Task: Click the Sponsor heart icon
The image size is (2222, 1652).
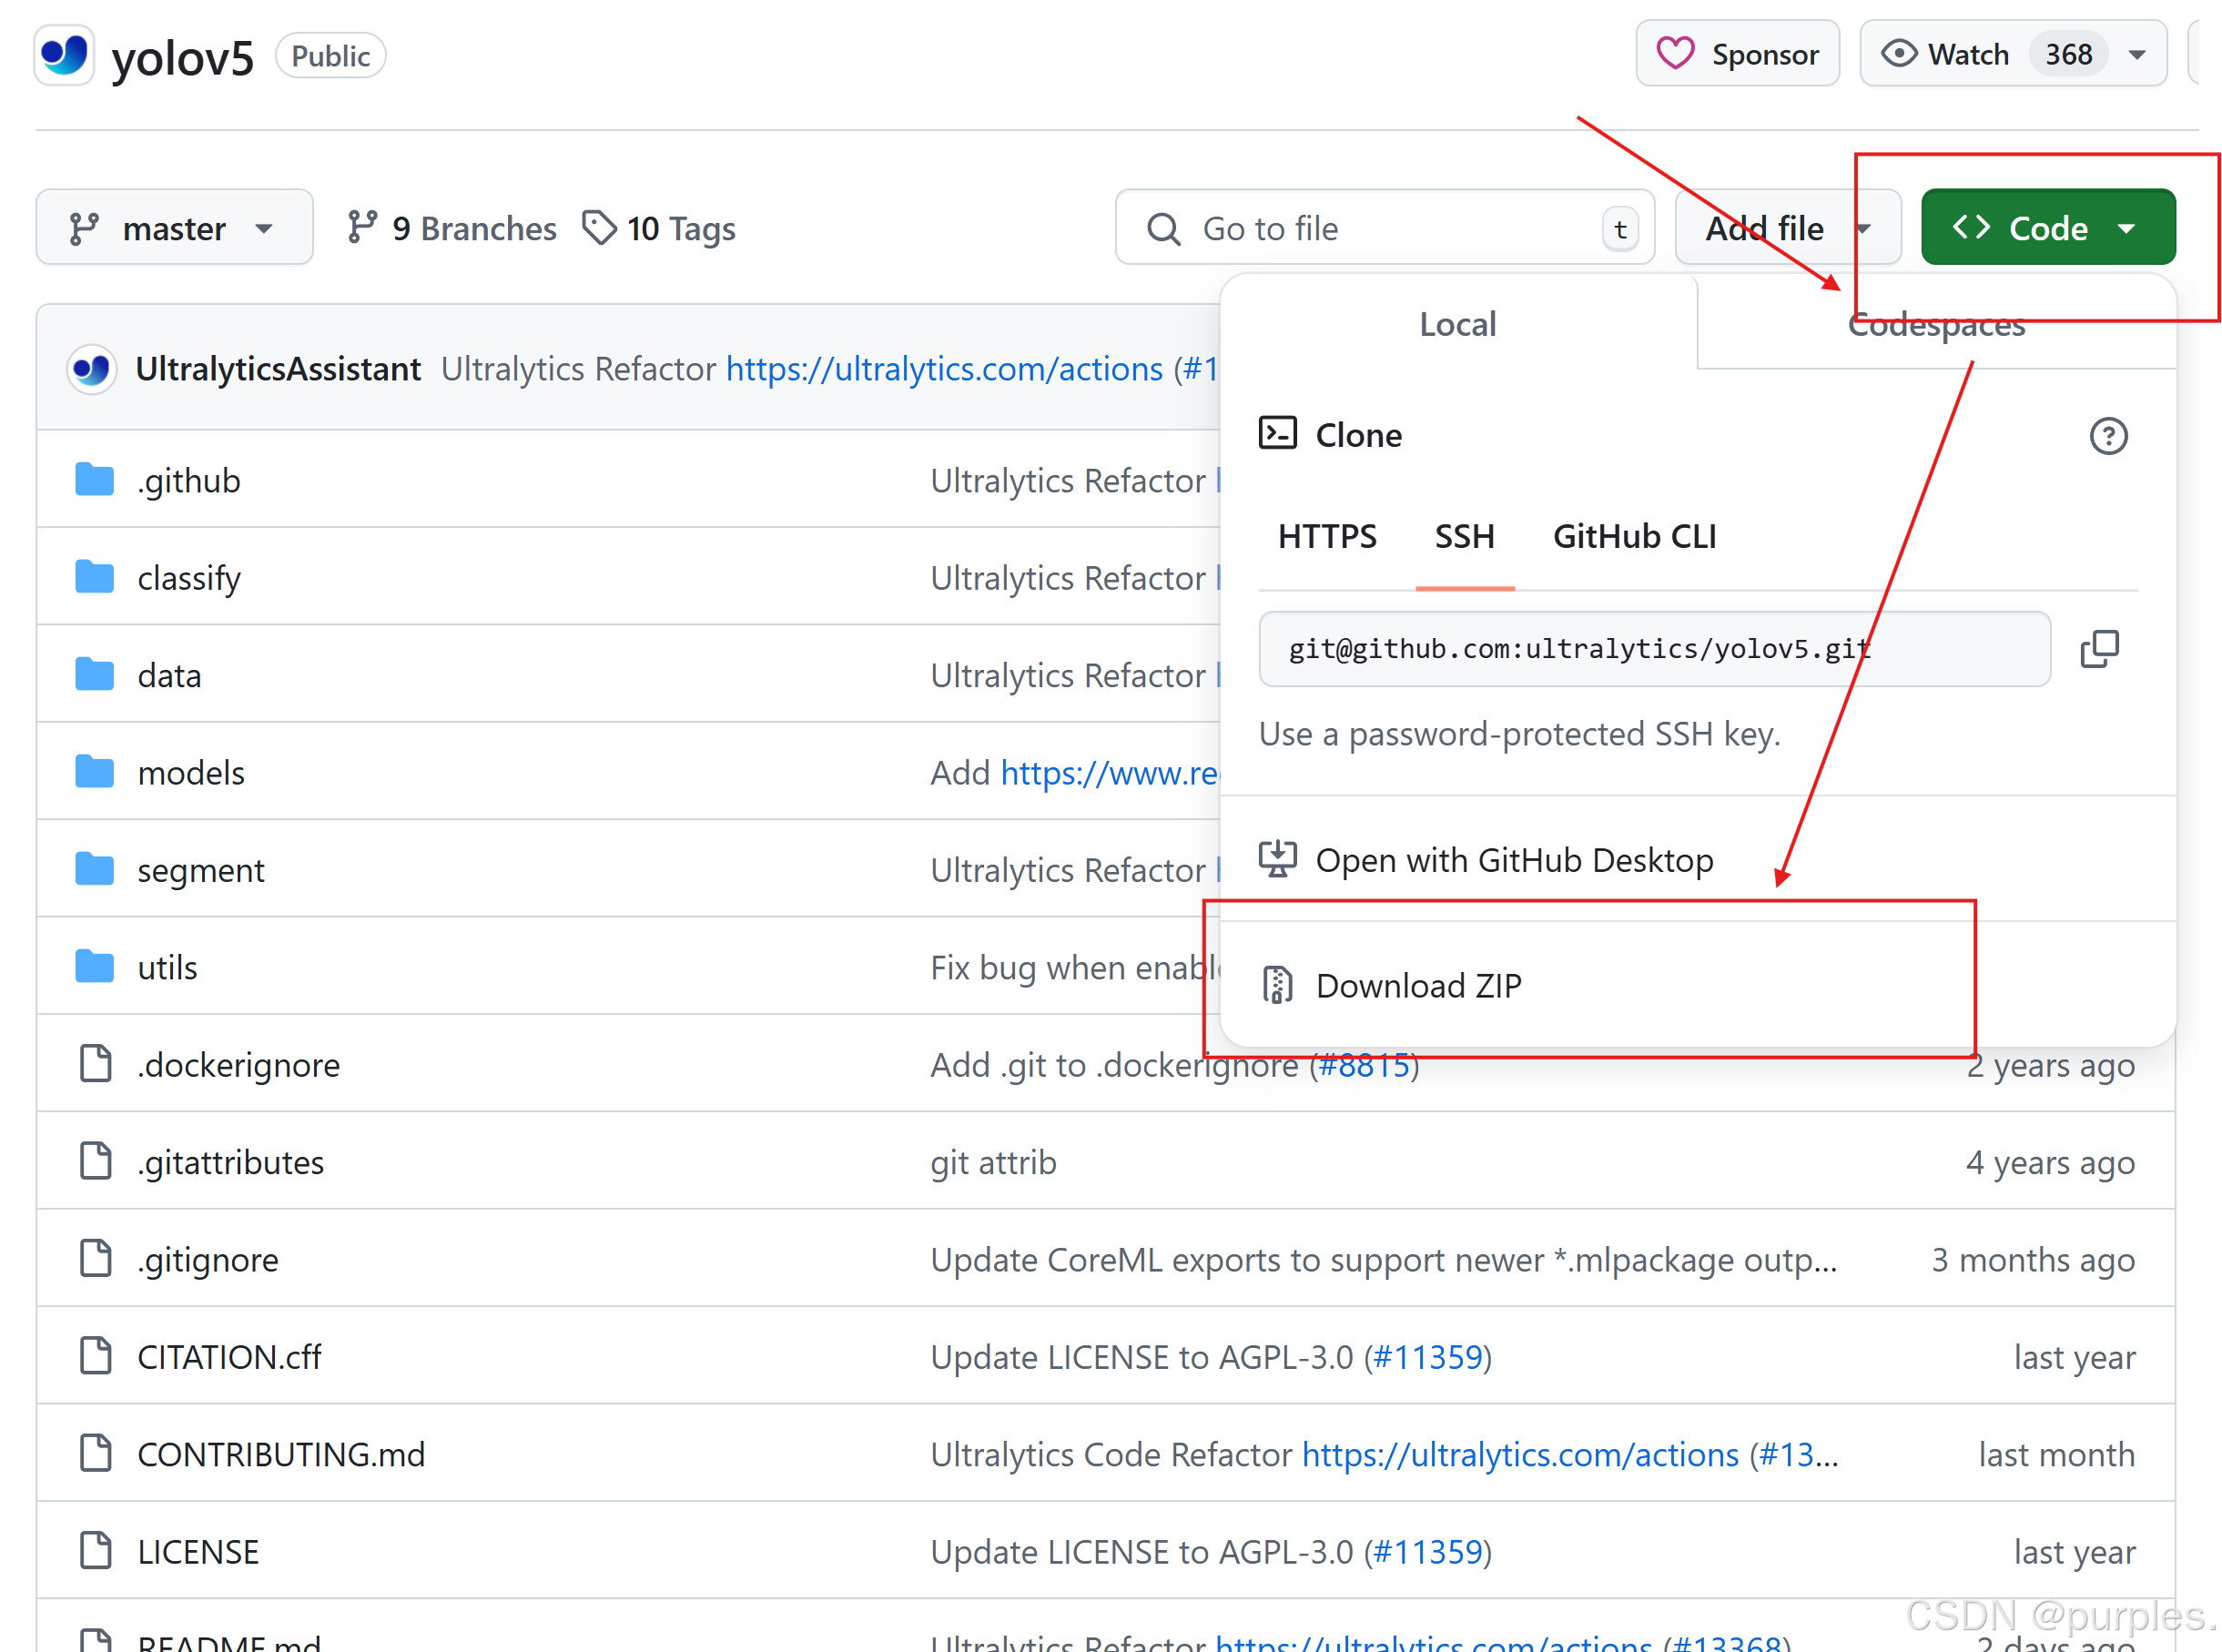Action: click(1675, 54)
